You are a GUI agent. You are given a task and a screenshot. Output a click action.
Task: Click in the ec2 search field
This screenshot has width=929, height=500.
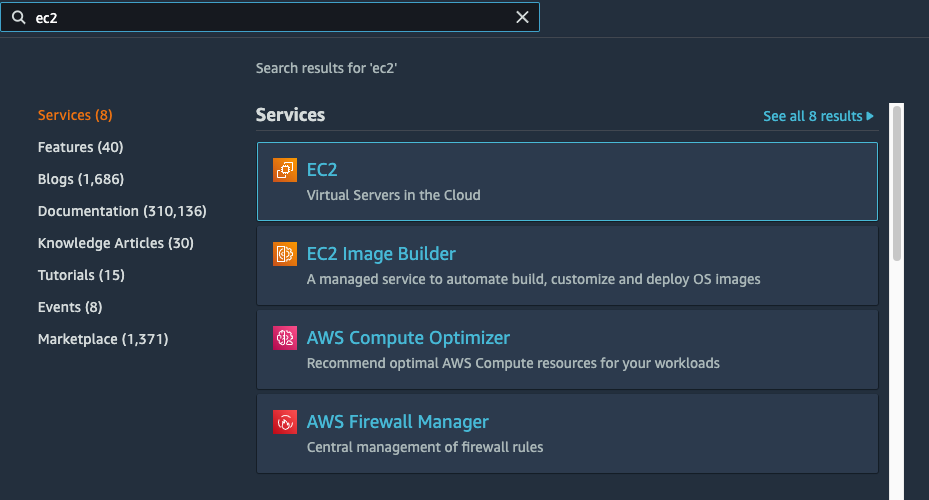(x=270, y=17)
